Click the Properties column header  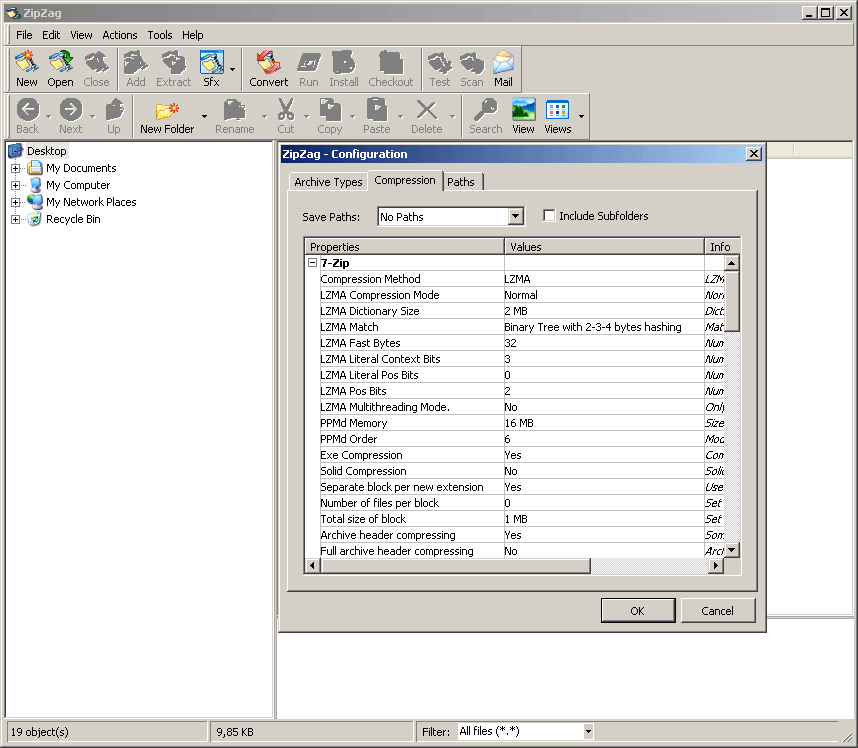click(x=404, y=247)
